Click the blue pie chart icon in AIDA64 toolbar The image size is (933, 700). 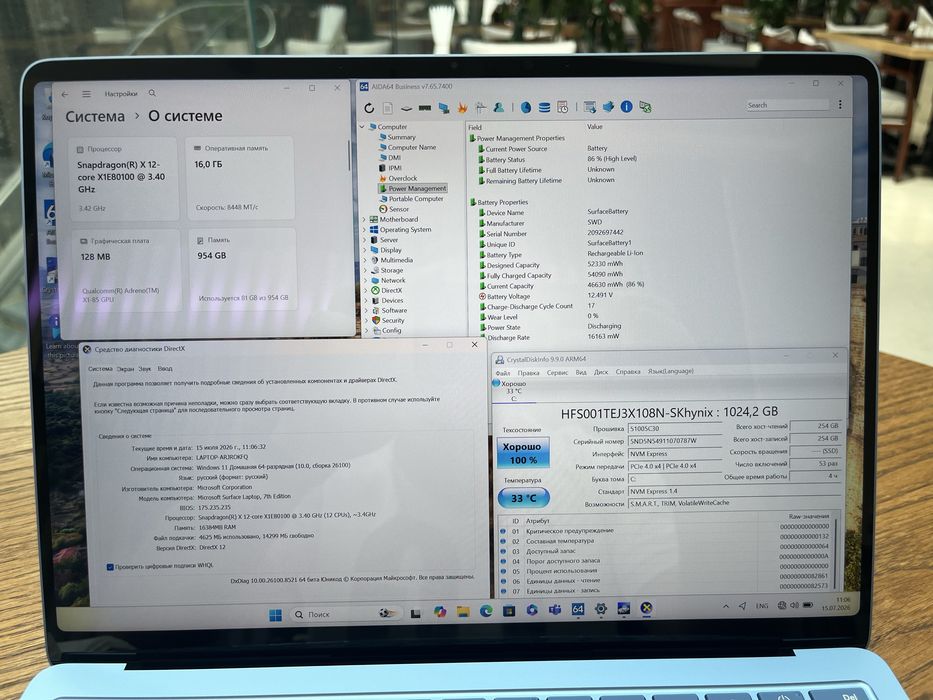pos(526,107)
